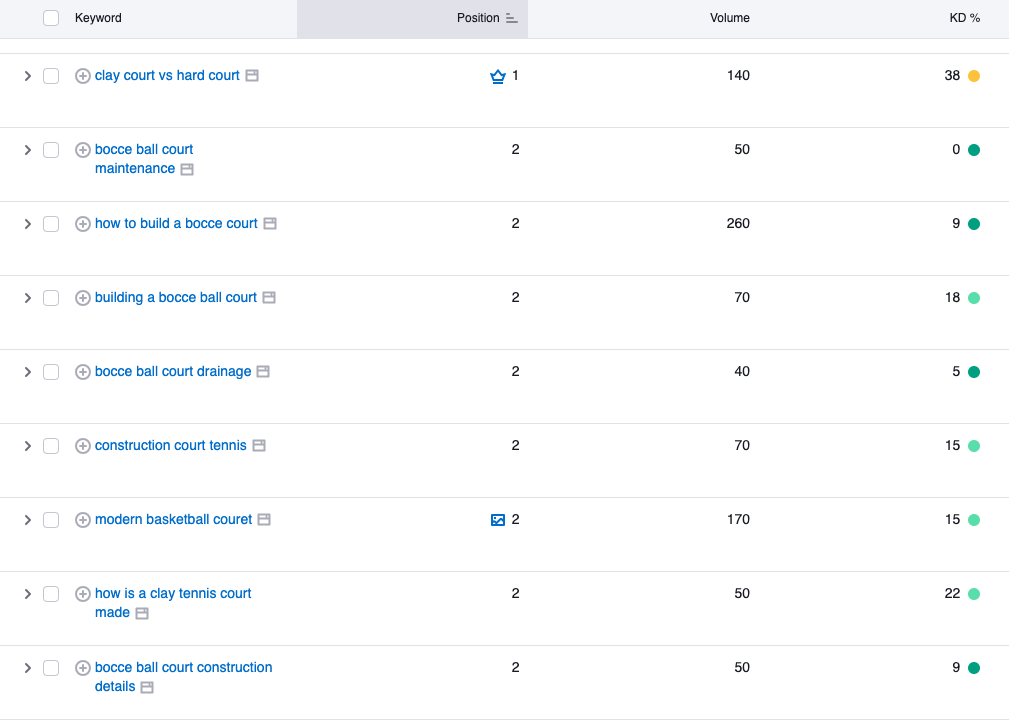This screenshot has width=1009, height=722.
Task: Click the Keyword column header
Action: point(98,18)
